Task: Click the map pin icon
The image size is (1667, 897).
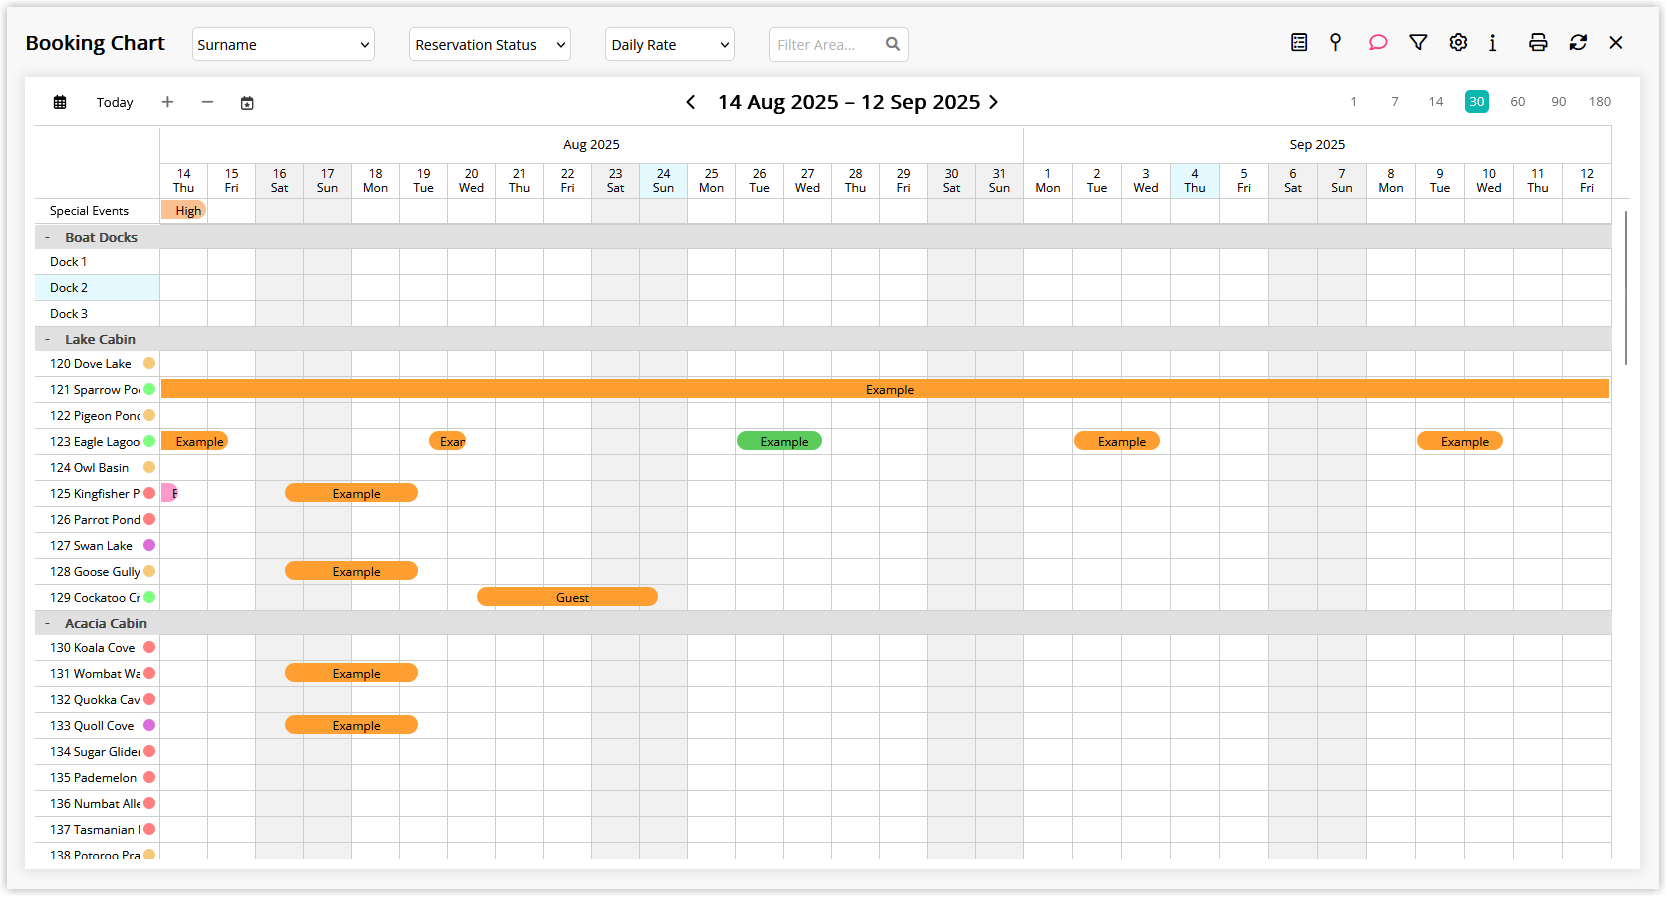Action: click(x=1335, y=42)
